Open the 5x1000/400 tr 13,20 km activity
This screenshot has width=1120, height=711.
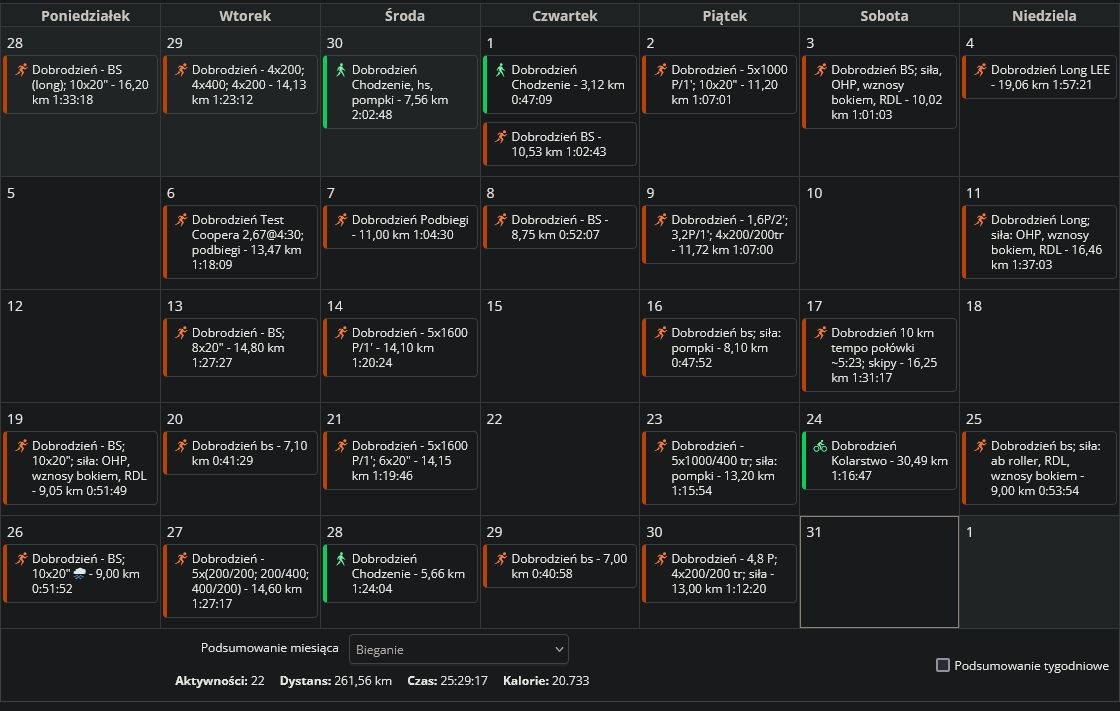point(719,468)
